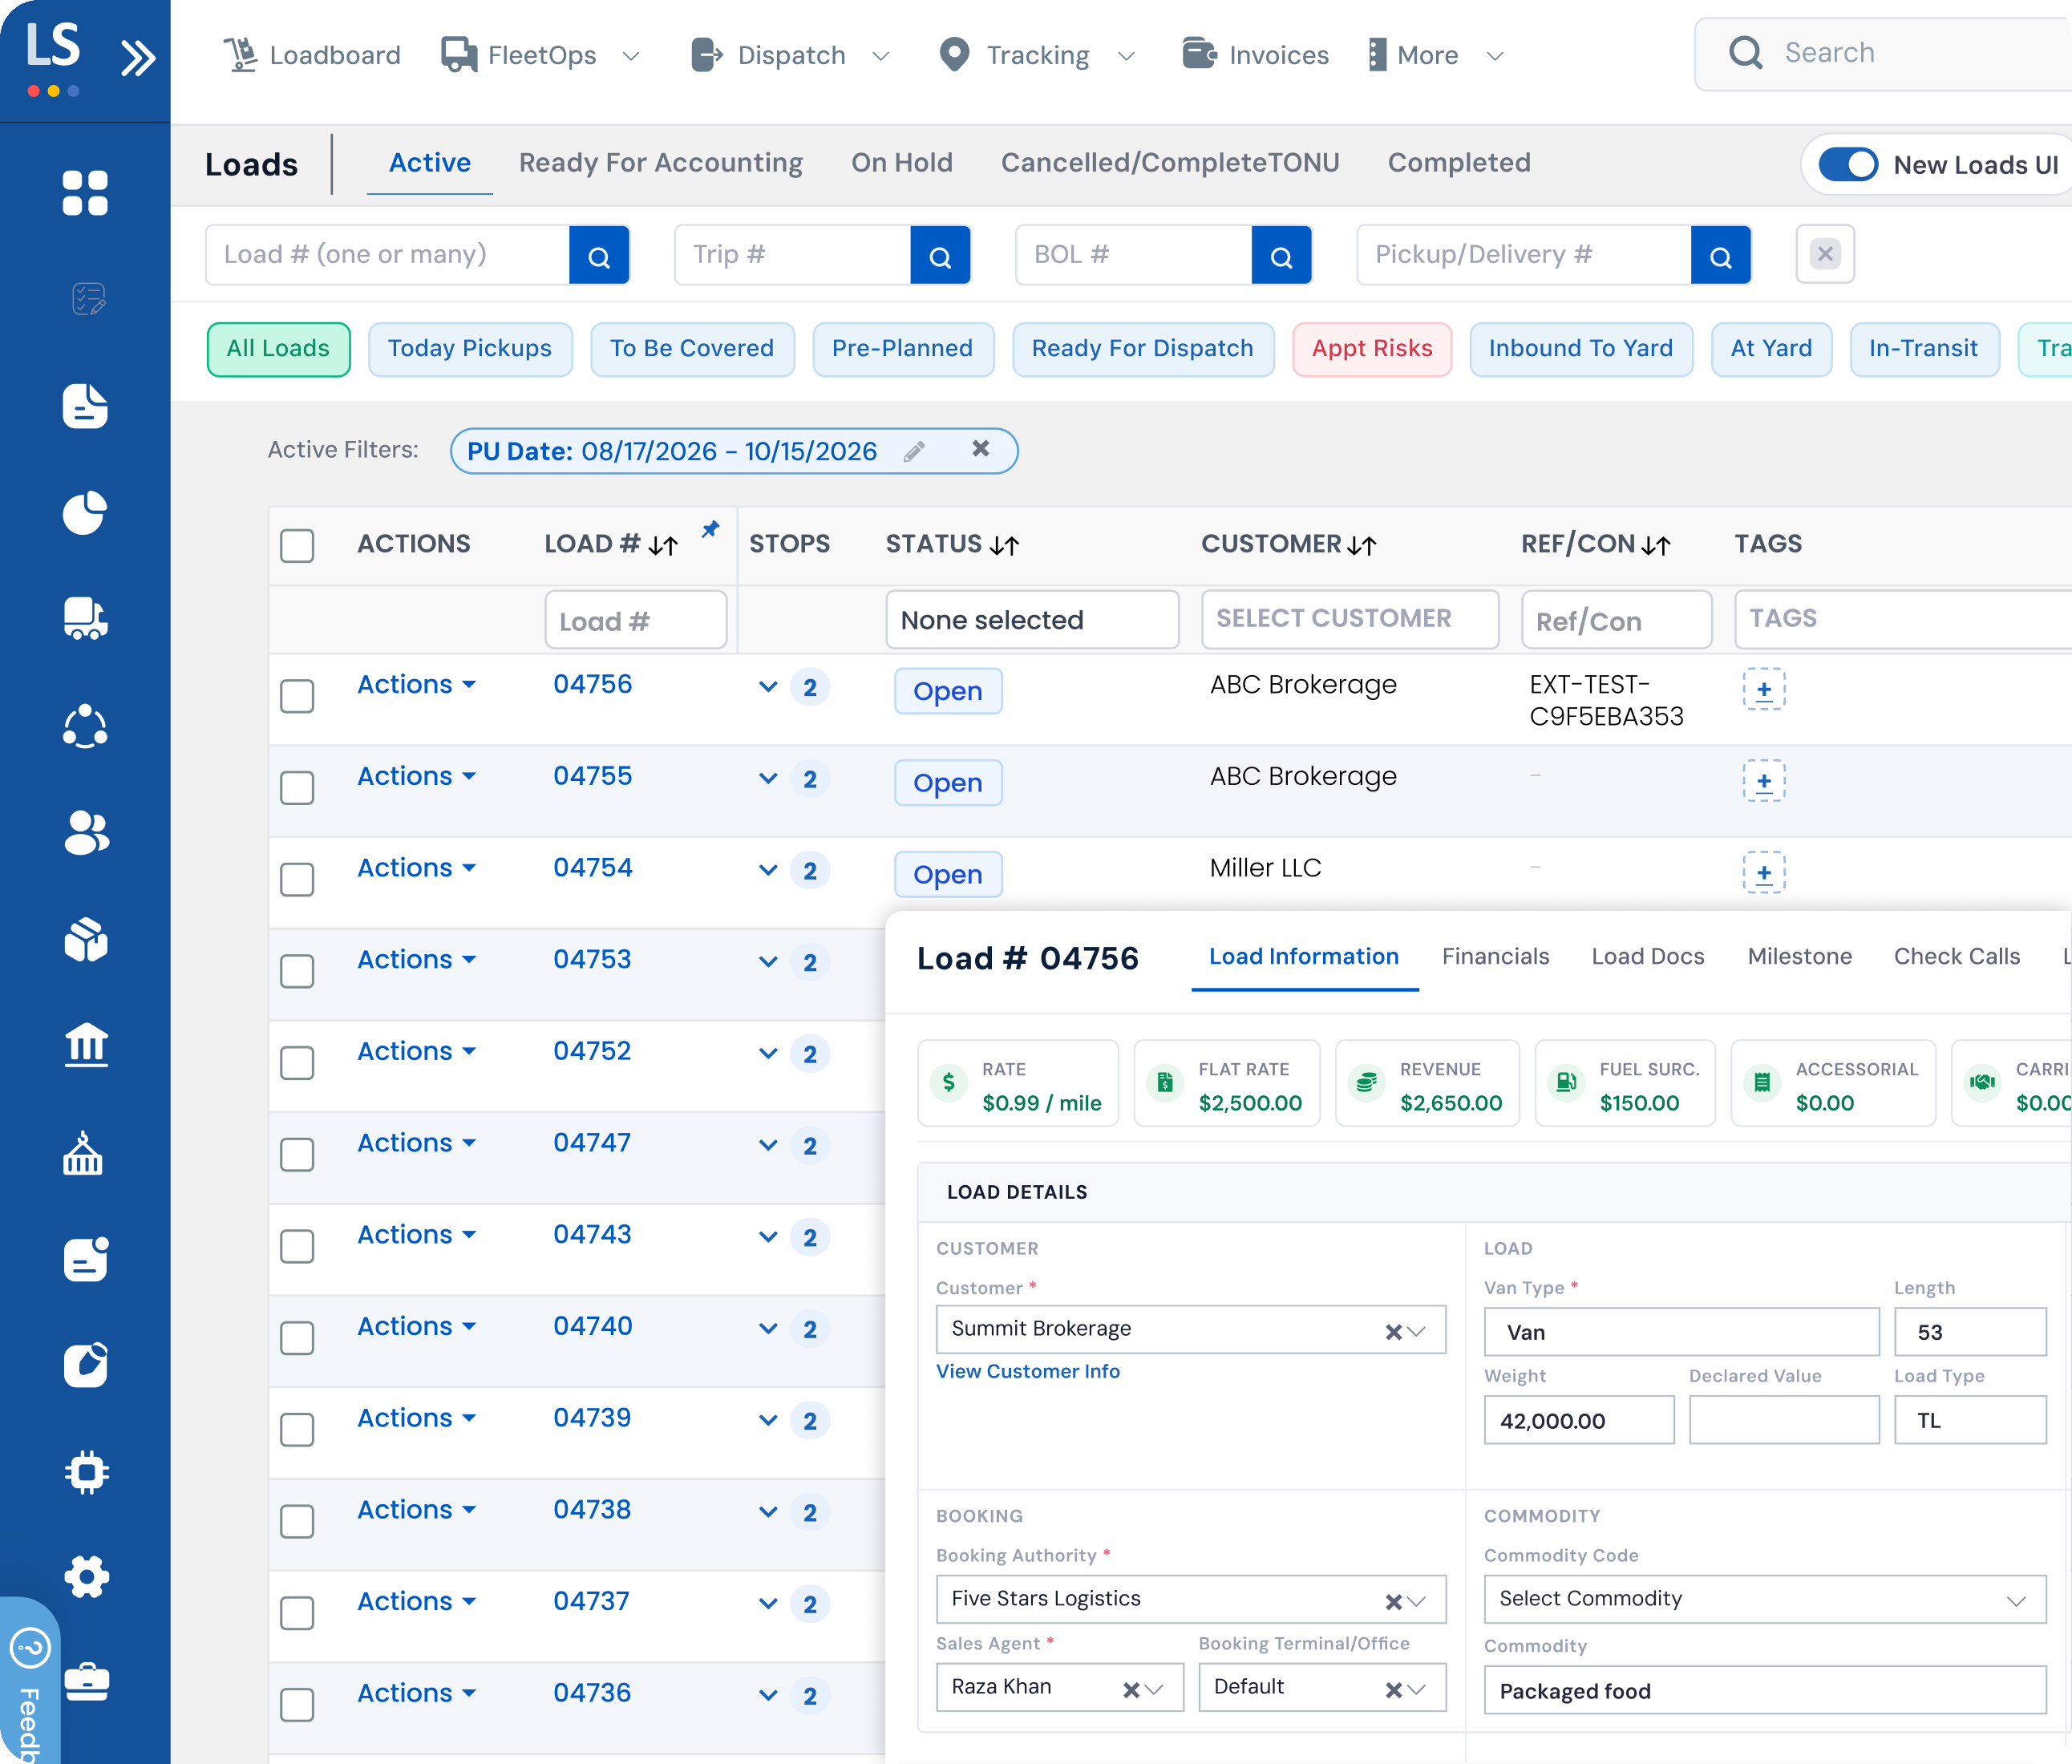The height and width of the screenshot is (1764, 2072).
Task: Open the Check Calls tab
Action: [x=1956, y=956]
